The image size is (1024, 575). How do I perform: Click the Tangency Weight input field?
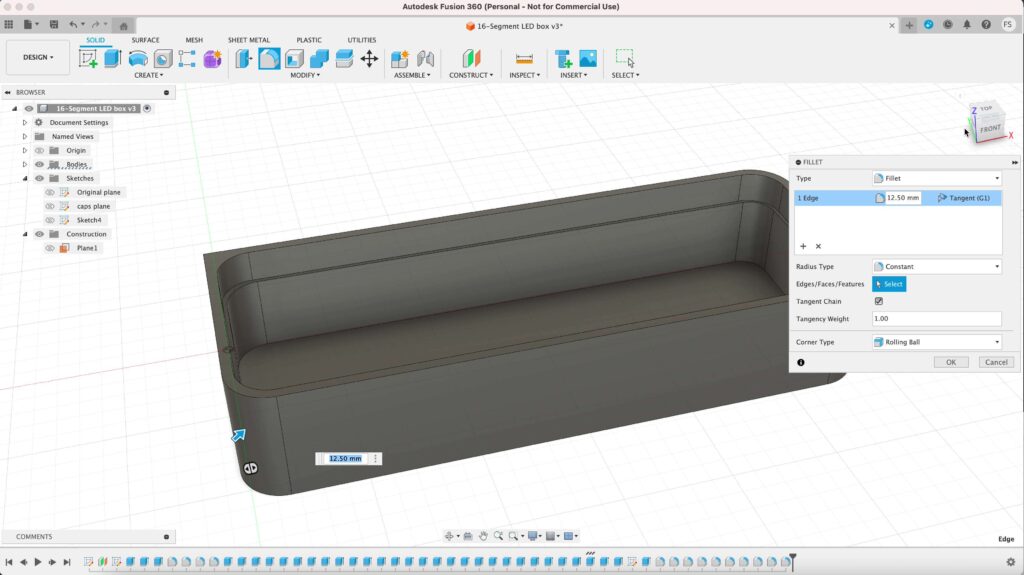pyautogui.click(x=936, y=319)
